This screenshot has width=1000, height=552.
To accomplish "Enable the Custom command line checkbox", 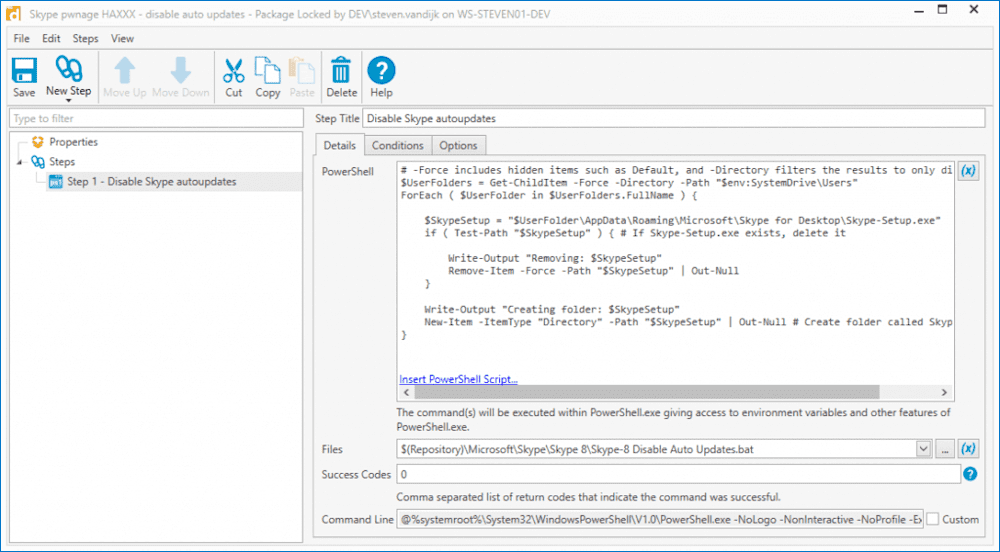I will pos(932,519).
